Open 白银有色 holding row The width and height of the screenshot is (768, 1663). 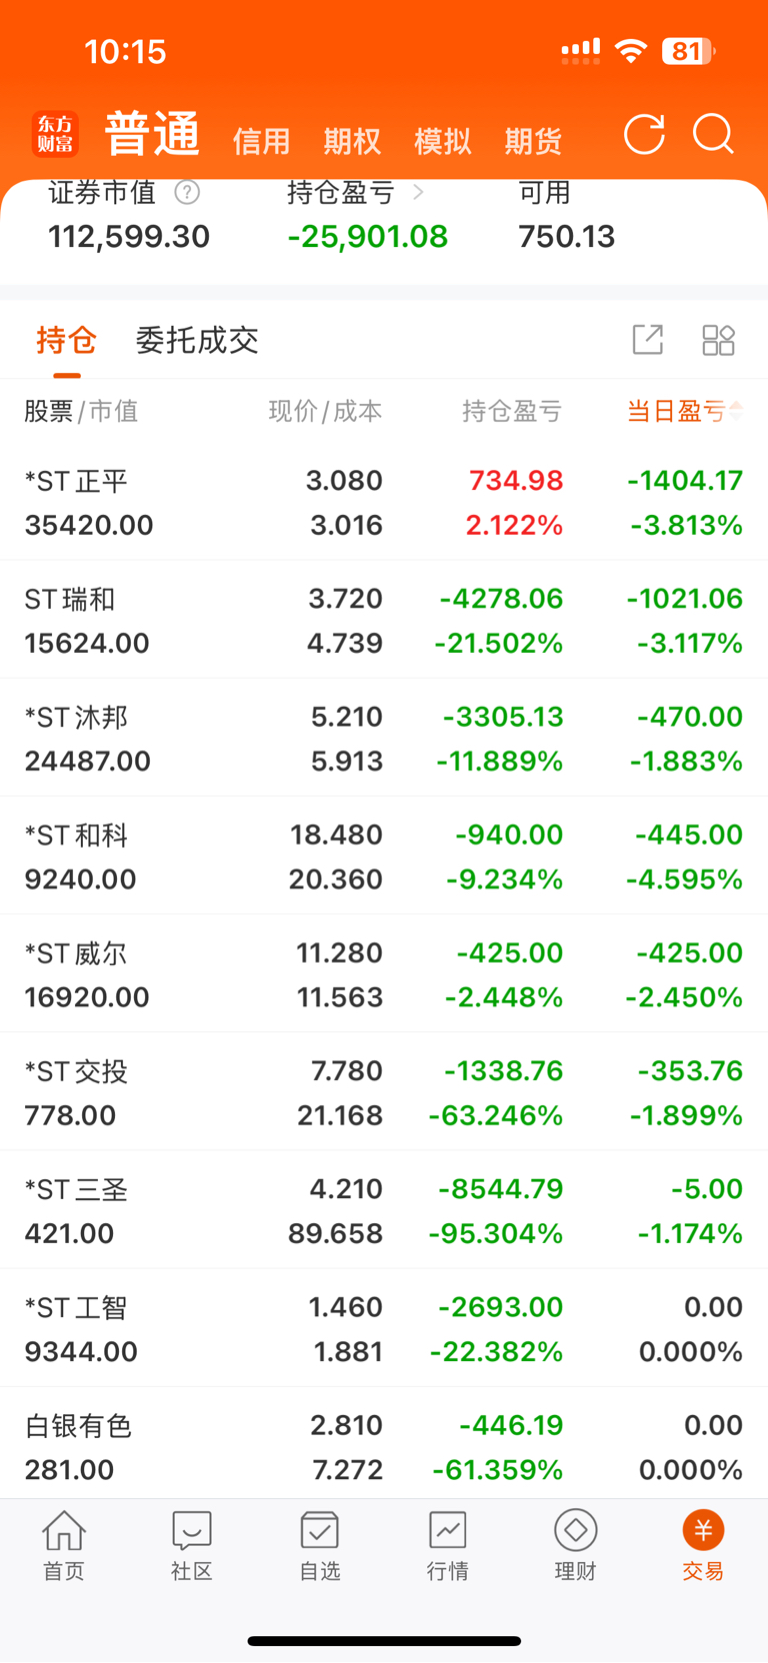pyautogui.click(x=384, y=1446)
